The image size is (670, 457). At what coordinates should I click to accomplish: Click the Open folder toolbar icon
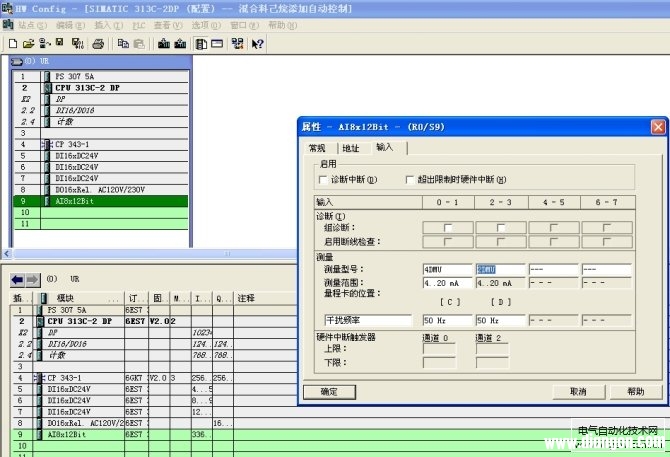point(28,44)
